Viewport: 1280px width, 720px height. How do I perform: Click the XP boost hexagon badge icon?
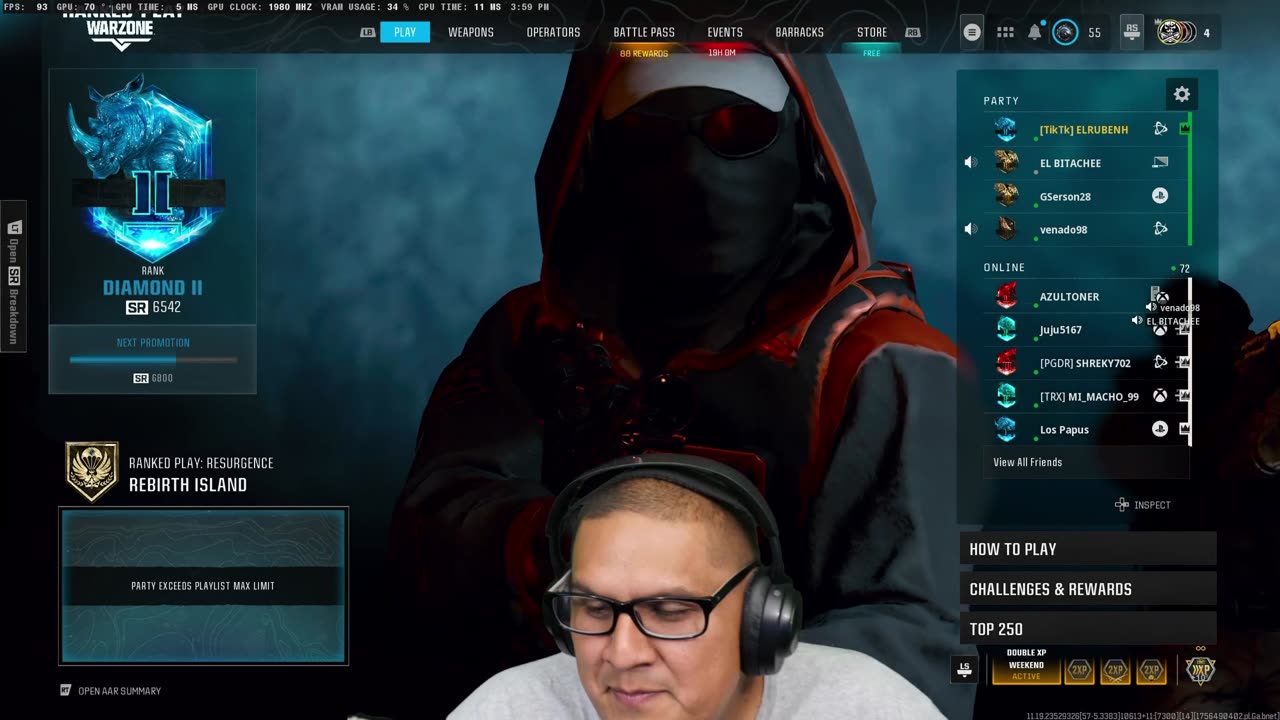(1200, 669)
